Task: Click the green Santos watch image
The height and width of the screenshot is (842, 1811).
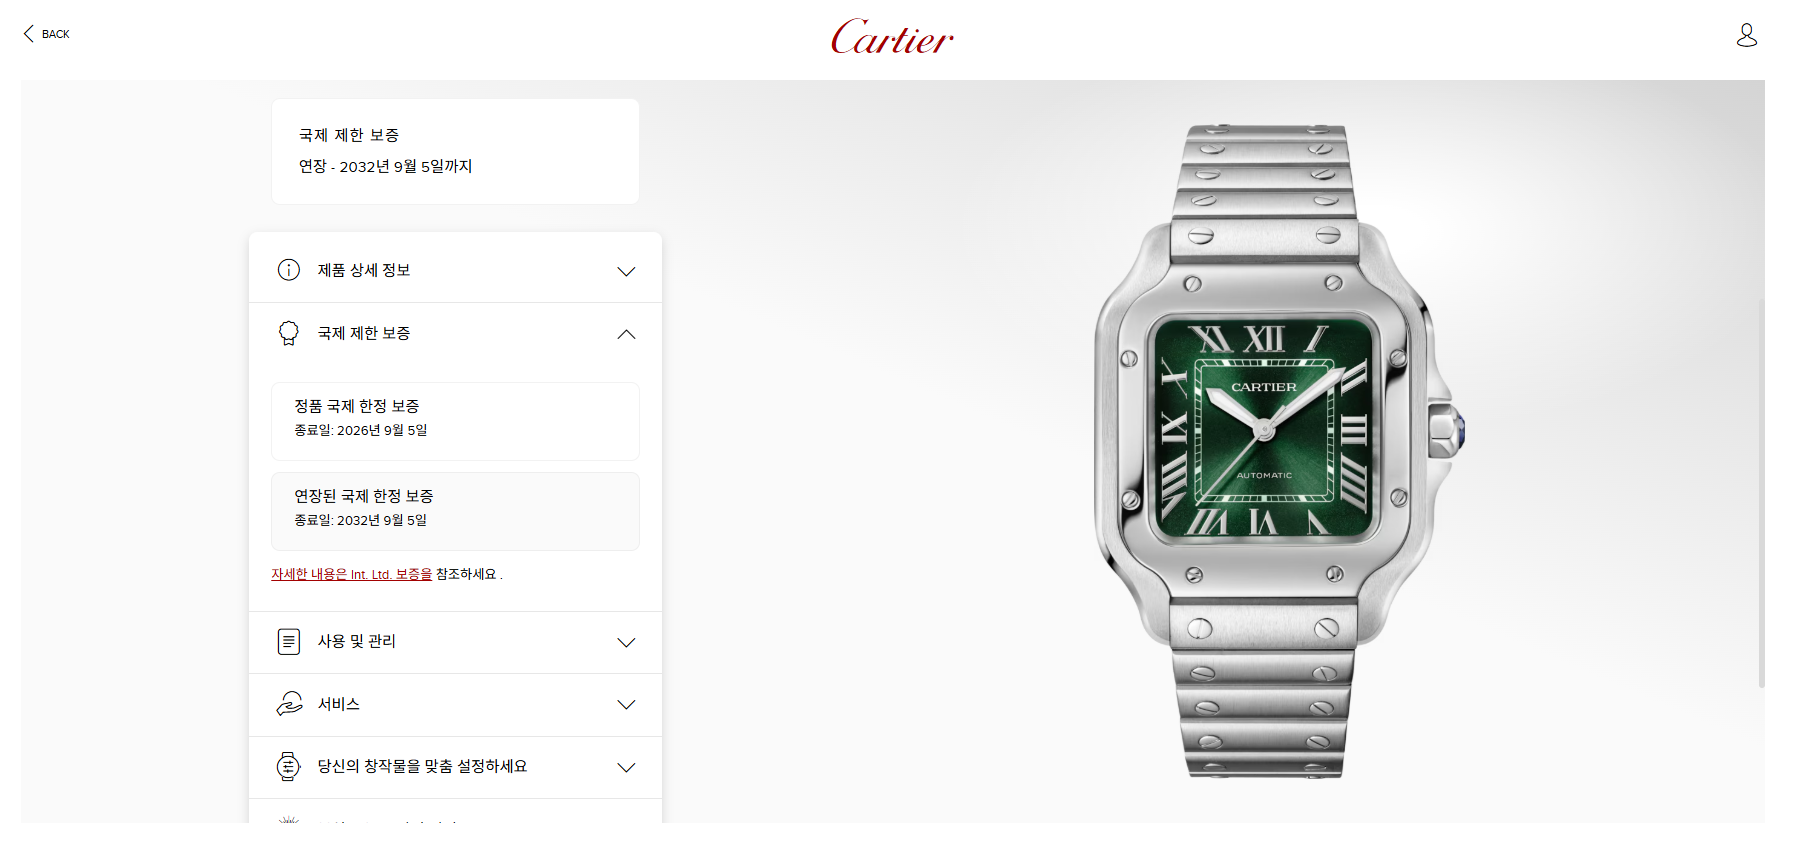Action: click(1278, 450)
